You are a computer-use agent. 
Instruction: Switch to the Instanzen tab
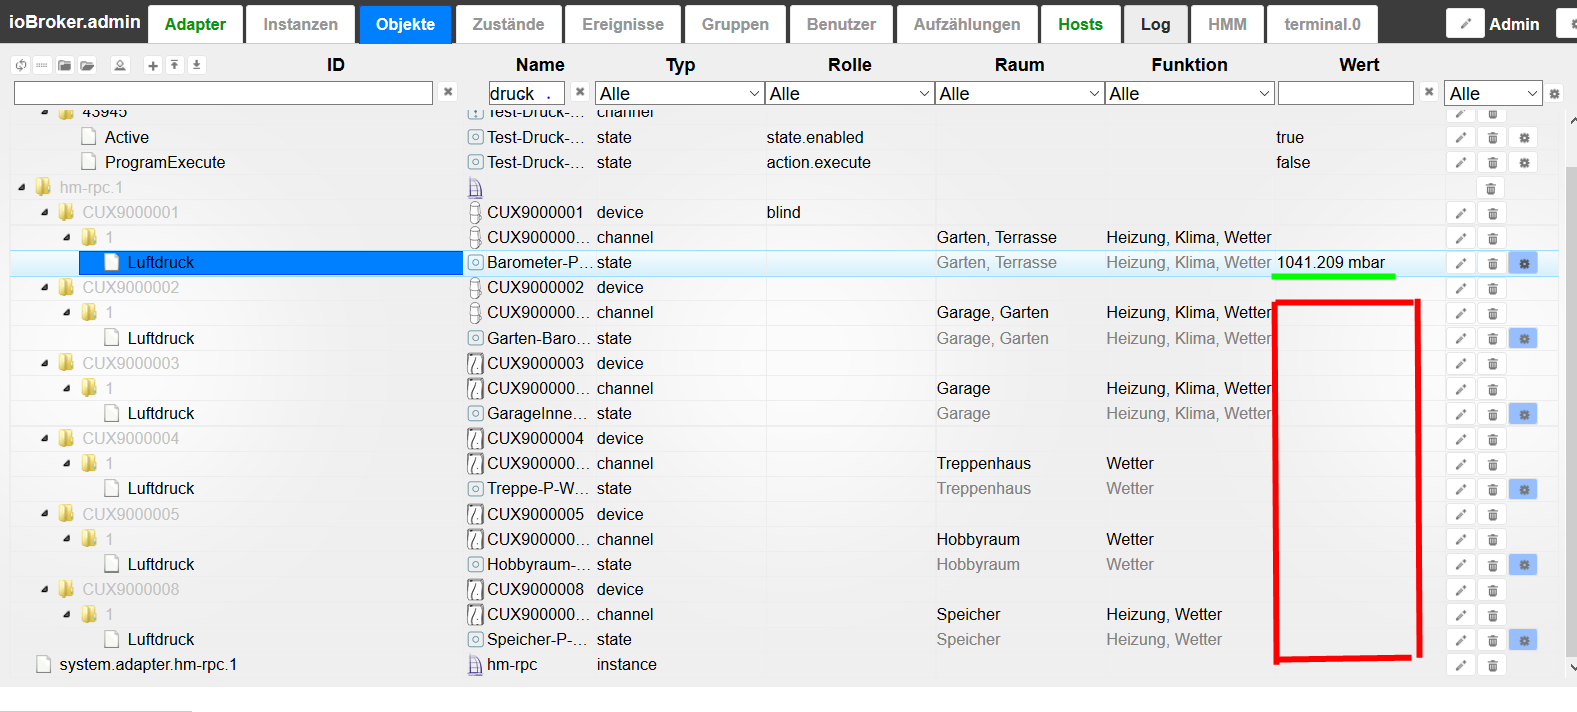[x=300, y=24]
